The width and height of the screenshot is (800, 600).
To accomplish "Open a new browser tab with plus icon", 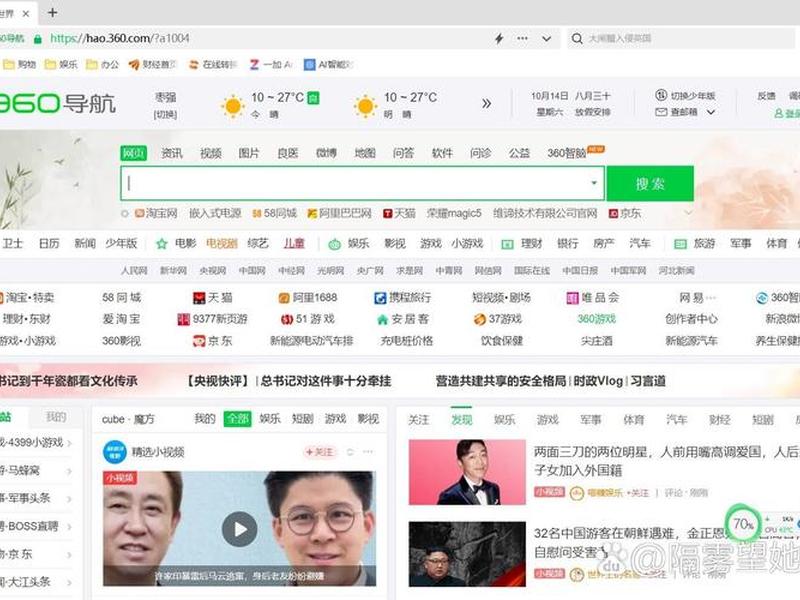I will [x=52, y=13].
